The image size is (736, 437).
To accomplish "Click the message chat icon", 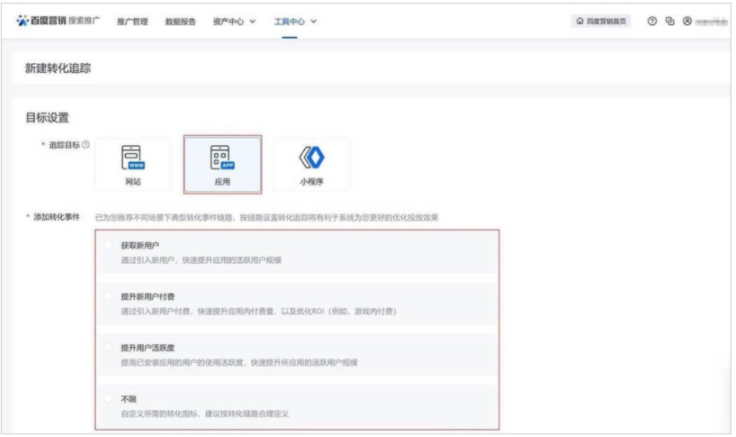I will 670,21.
